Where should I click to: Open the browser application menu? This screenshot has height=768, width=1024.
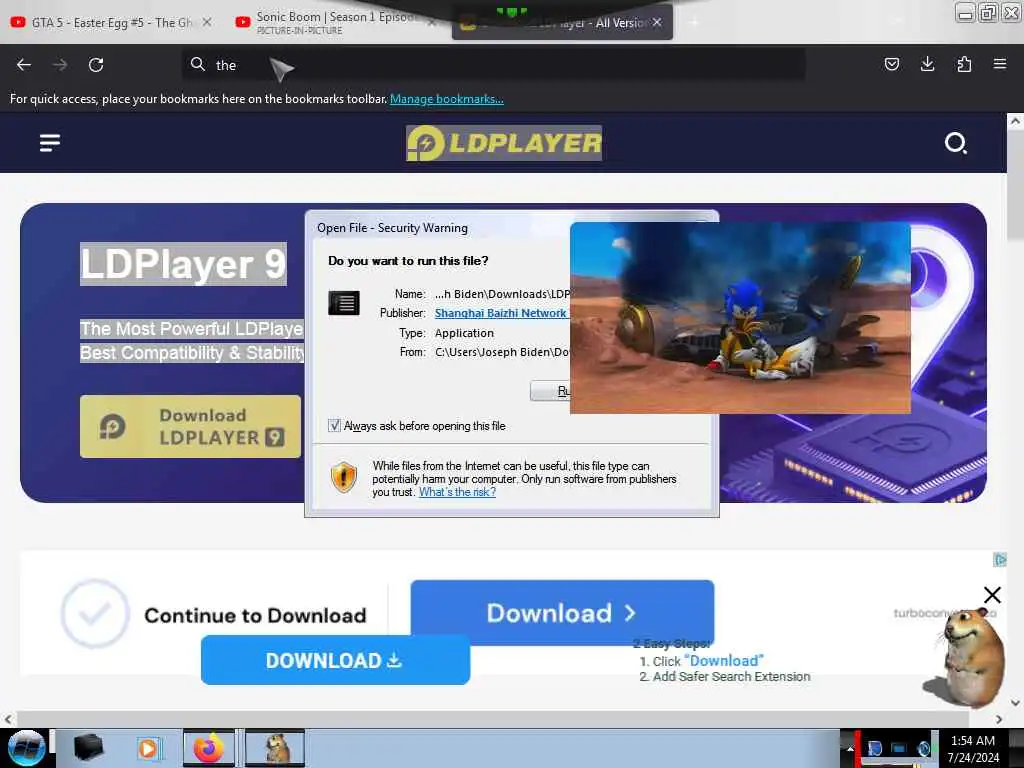tap(999, 64)
